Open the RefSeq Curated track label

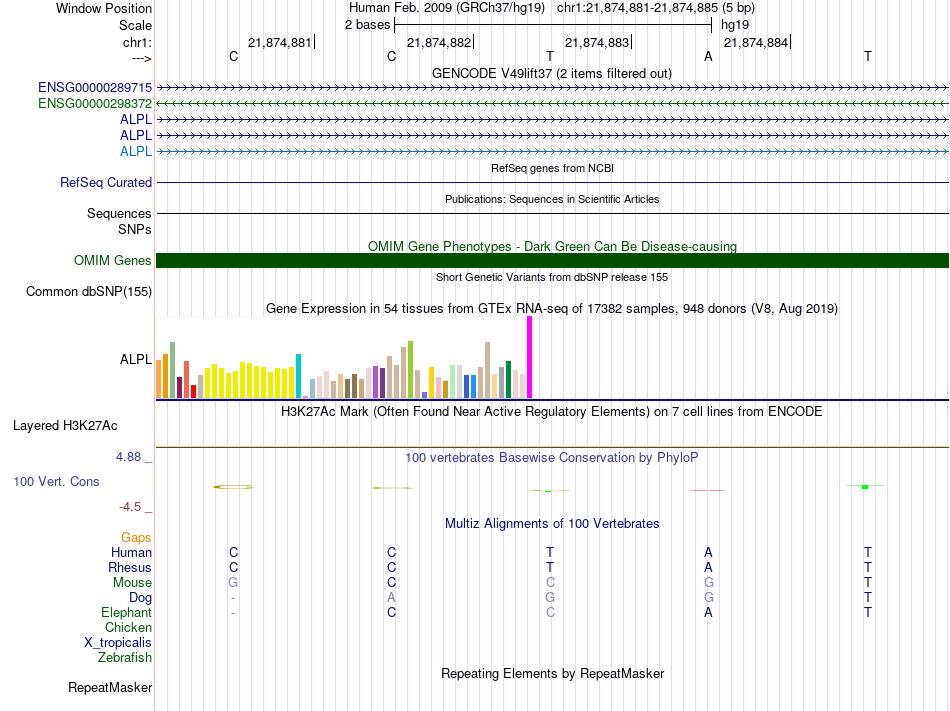point(106,182)
